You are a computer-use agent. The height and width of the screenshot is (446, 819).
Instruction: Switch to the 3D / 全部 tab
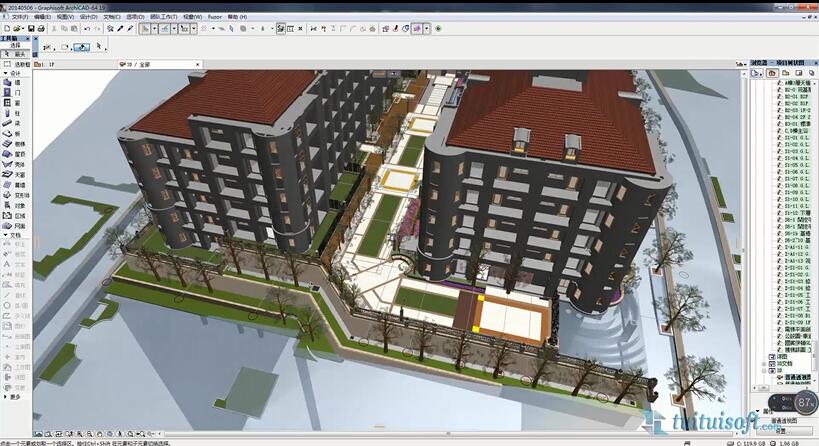135,63
